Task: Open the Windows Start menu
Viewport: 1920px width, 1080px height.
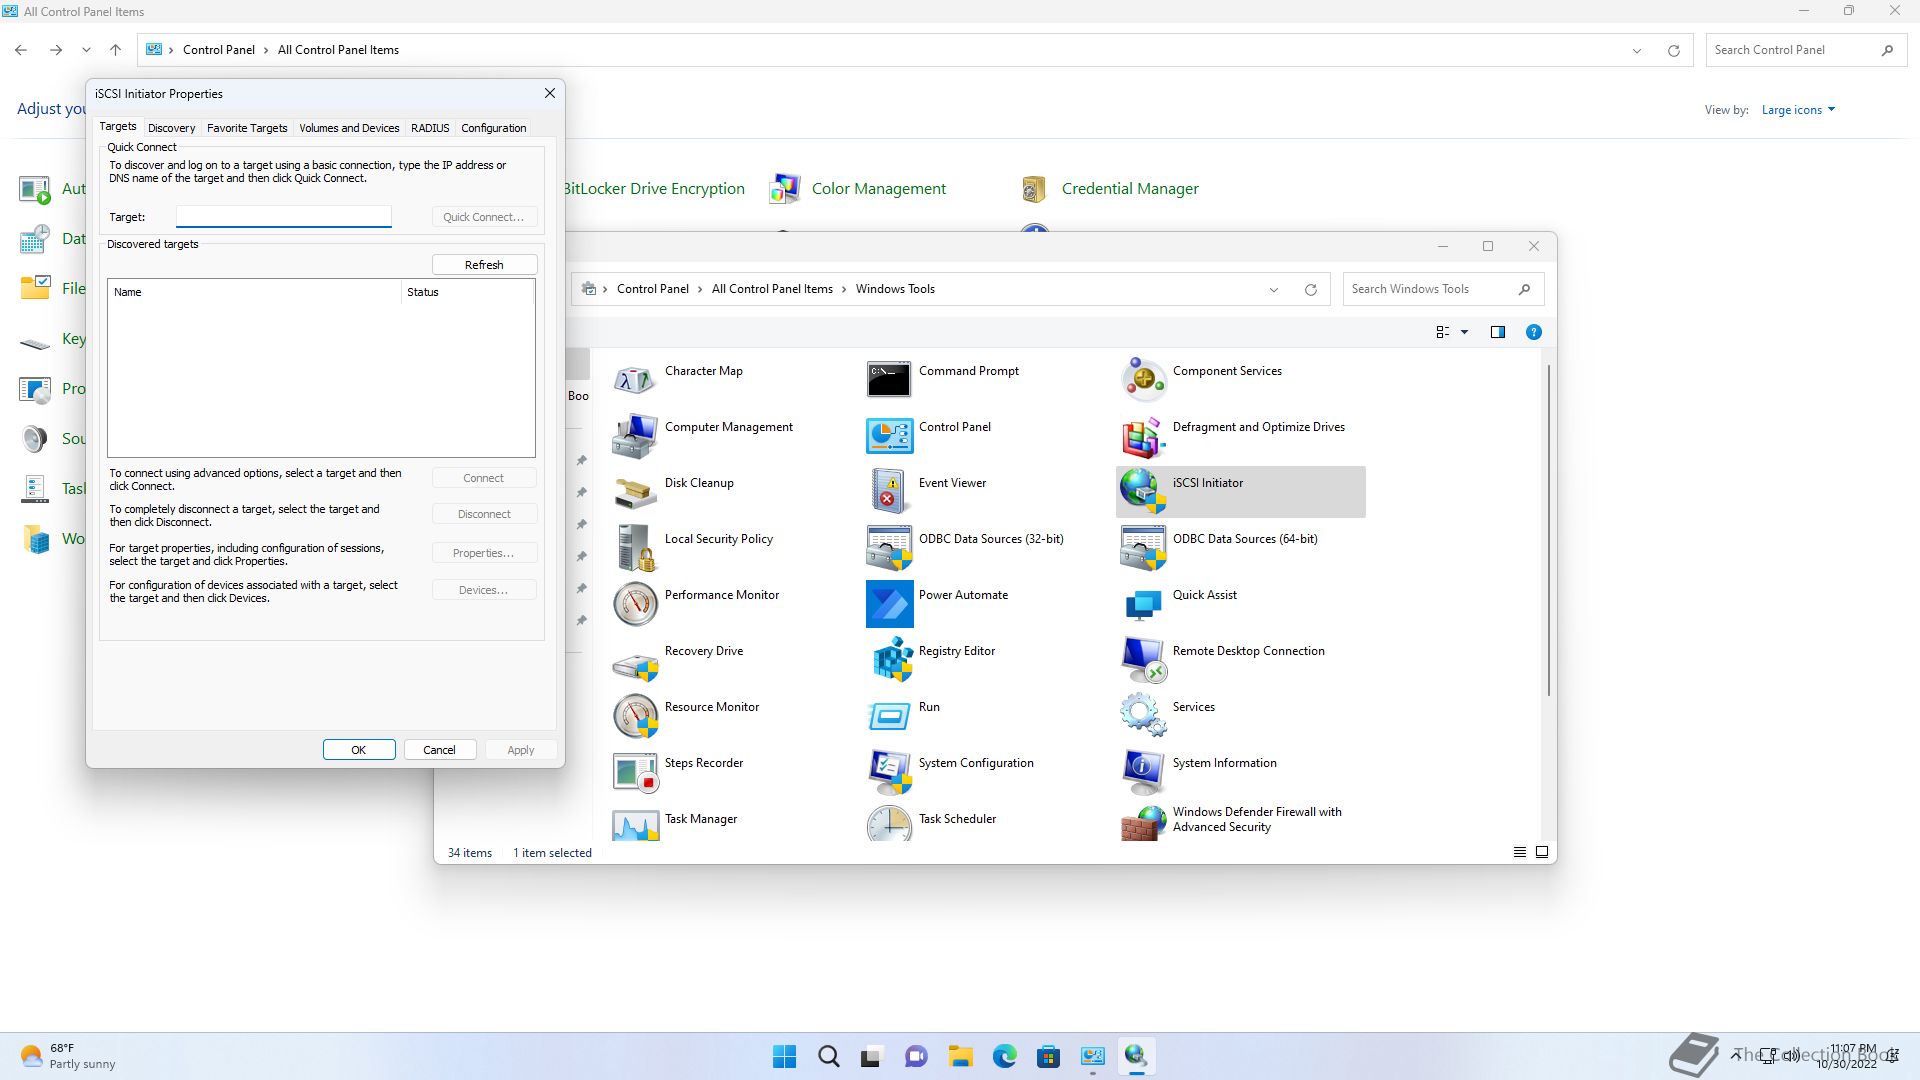Action: coord(785,1056)
